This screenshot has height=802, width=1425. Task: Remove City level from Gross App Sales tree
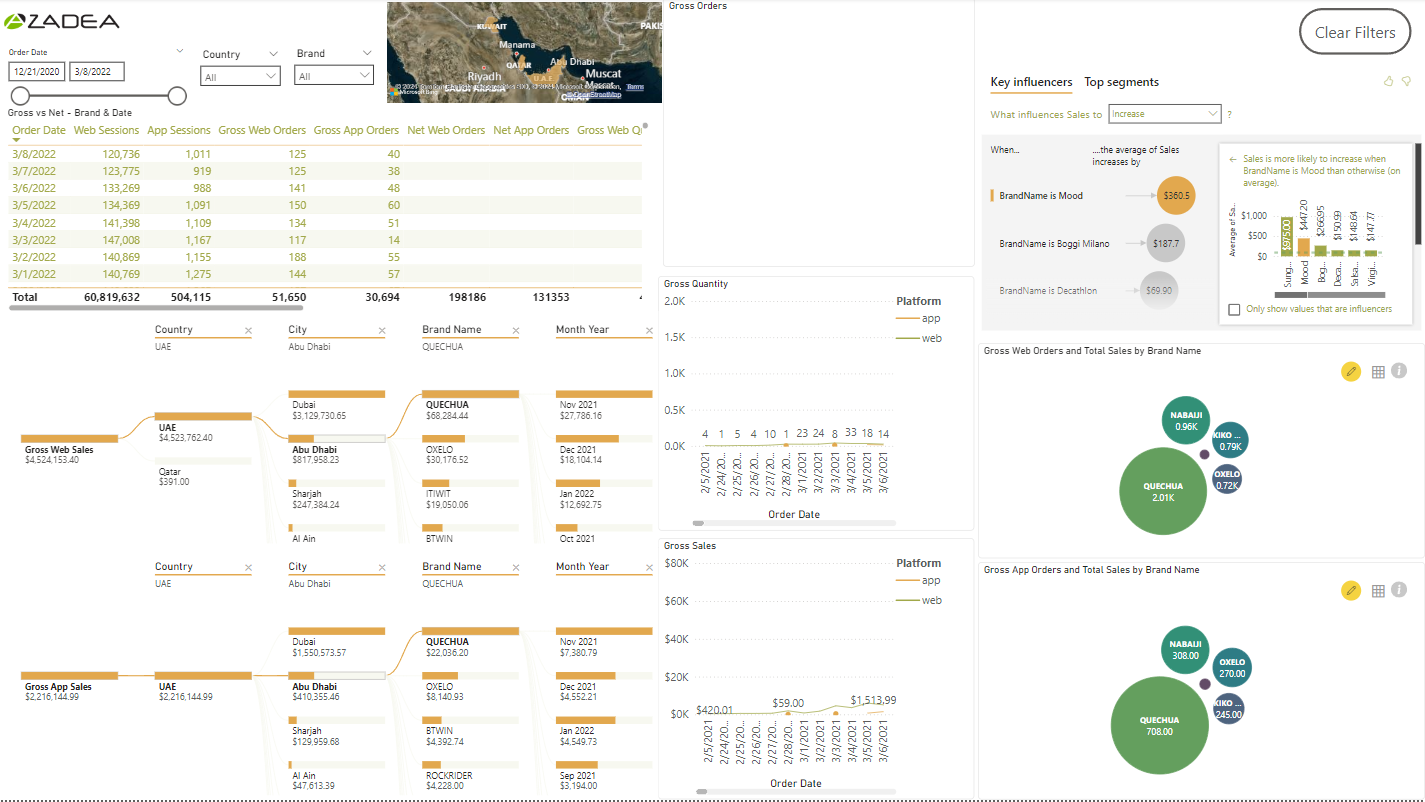click(x=381, y=567)
